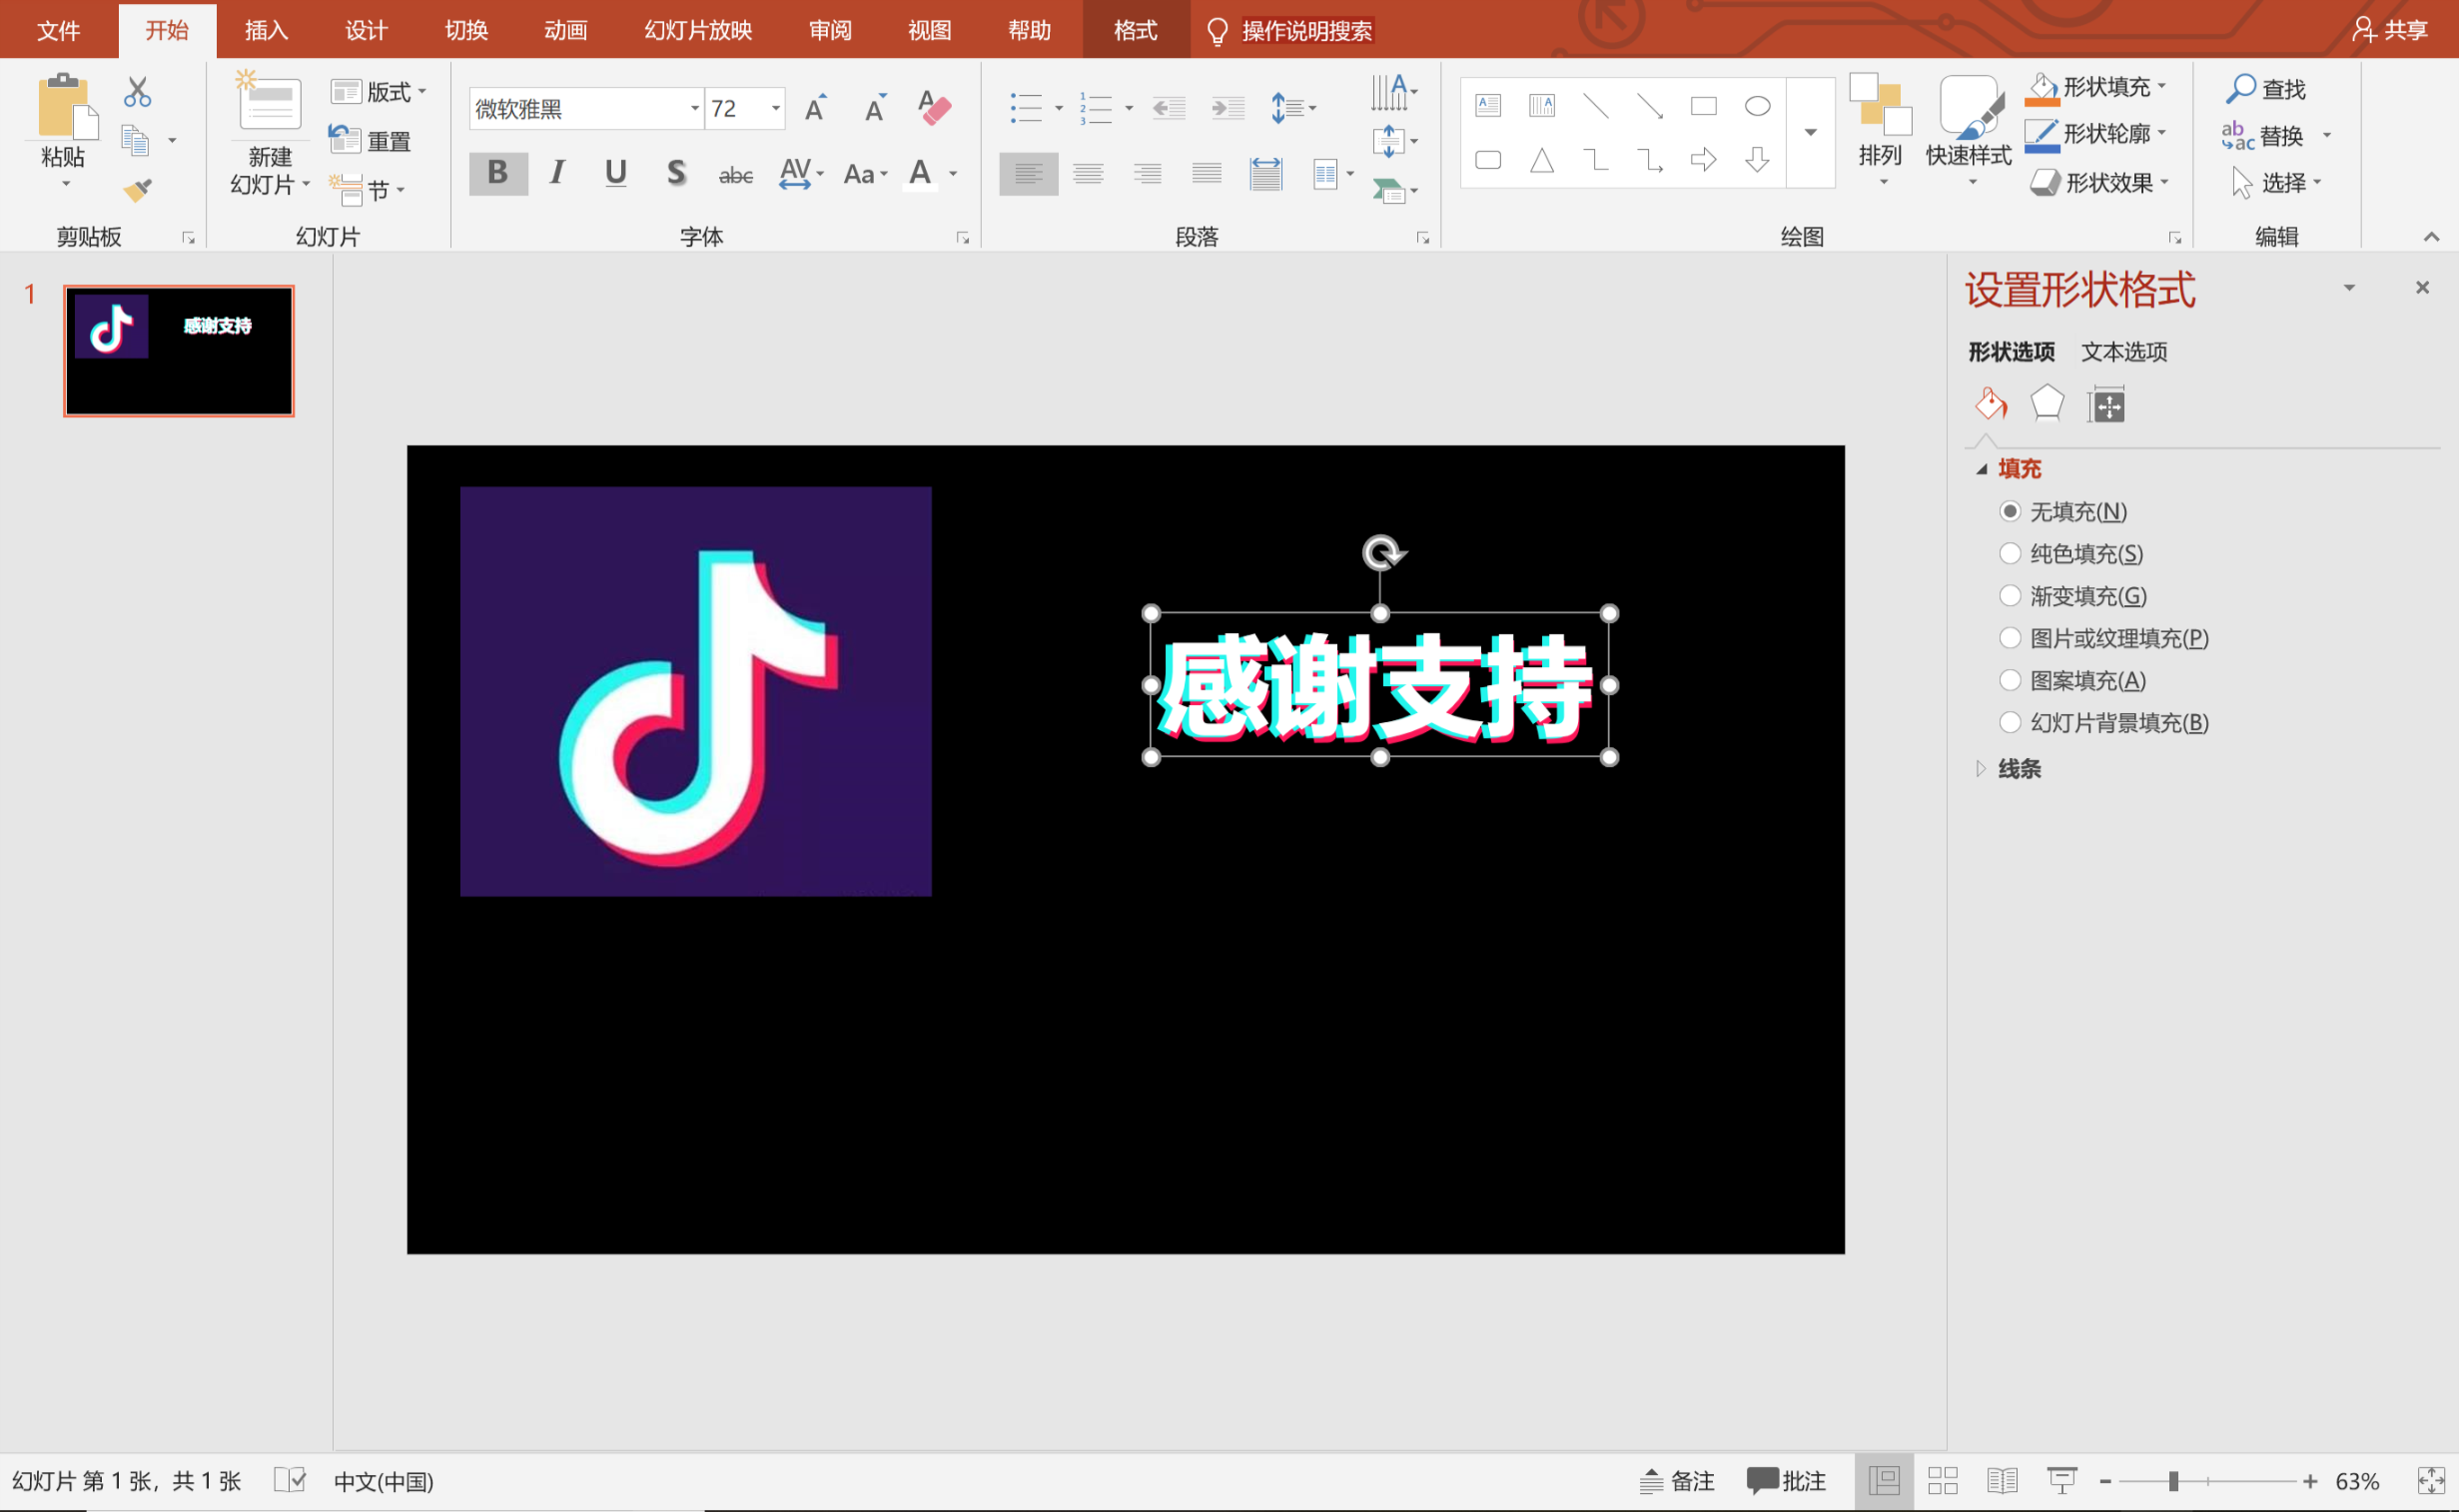2459x1512 pixels.
Task: Click Share (共享) button
Action: pos(2391,30)
